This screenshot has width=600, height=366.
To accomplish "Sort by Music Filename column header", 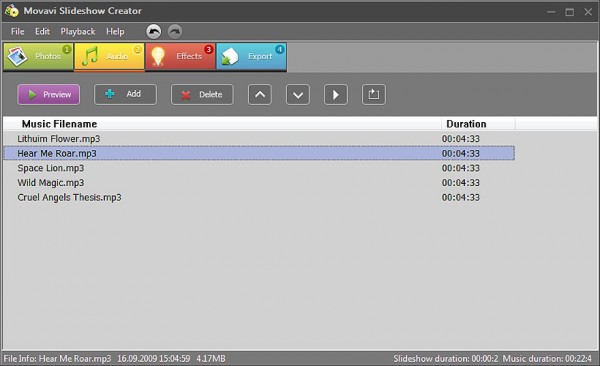I will click(x=59, y=124).
